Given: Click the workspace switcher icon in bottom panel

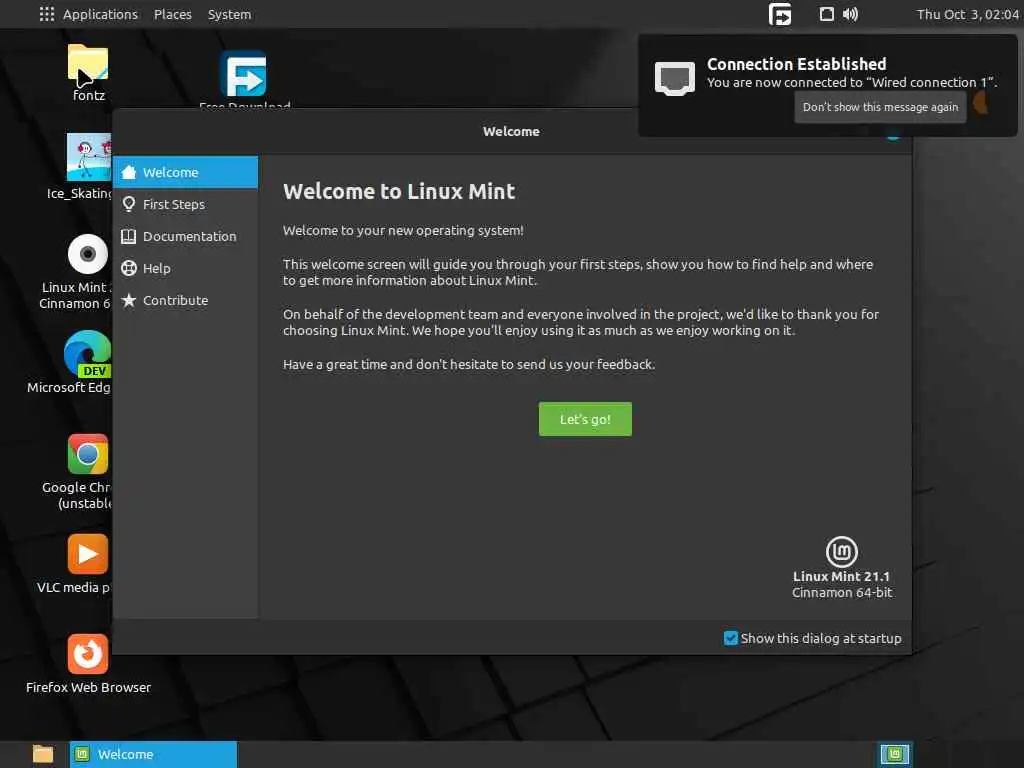Looking at the screenshot, I should pos(895,754).
